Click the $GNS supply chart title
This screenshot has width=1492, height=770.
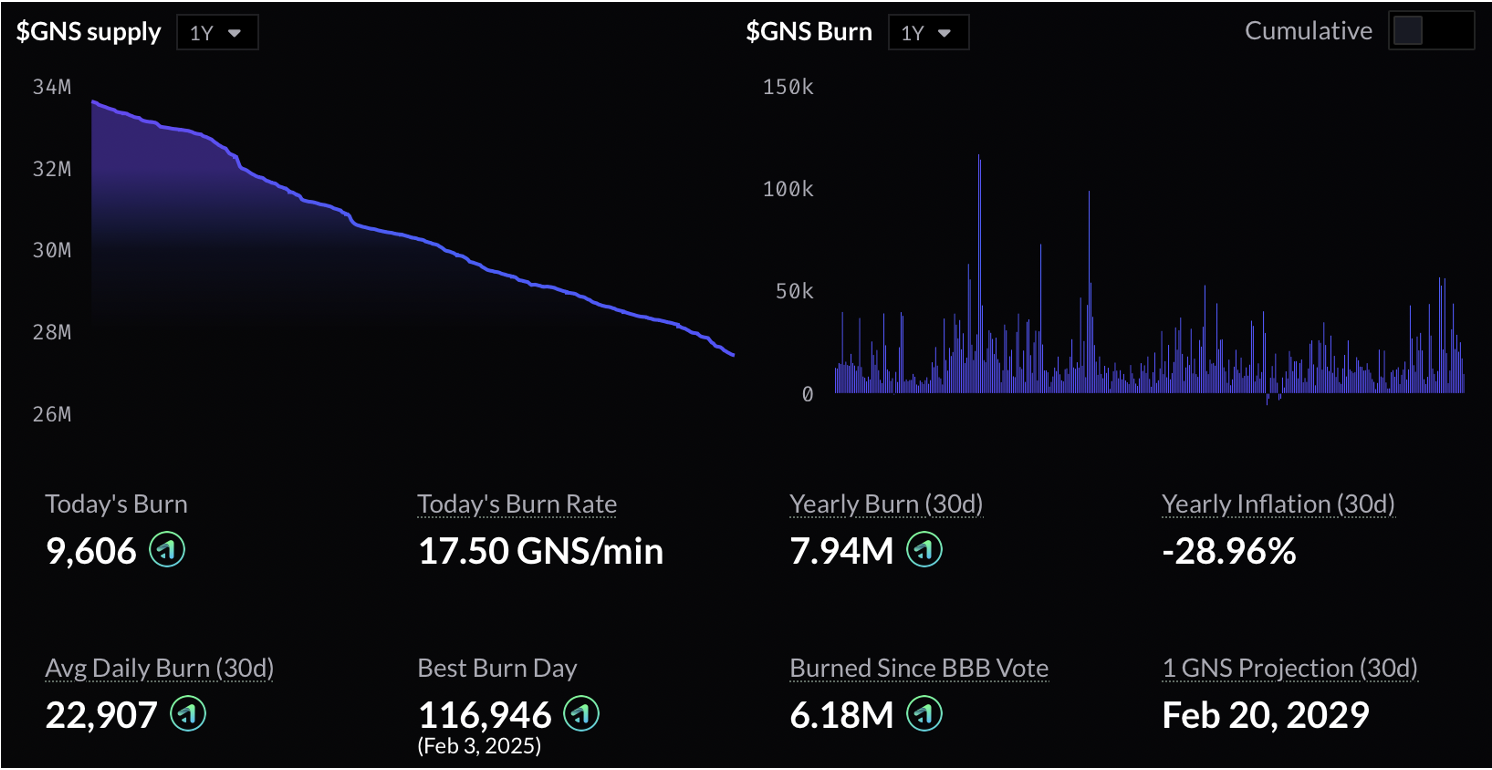[x=89, y=32]
